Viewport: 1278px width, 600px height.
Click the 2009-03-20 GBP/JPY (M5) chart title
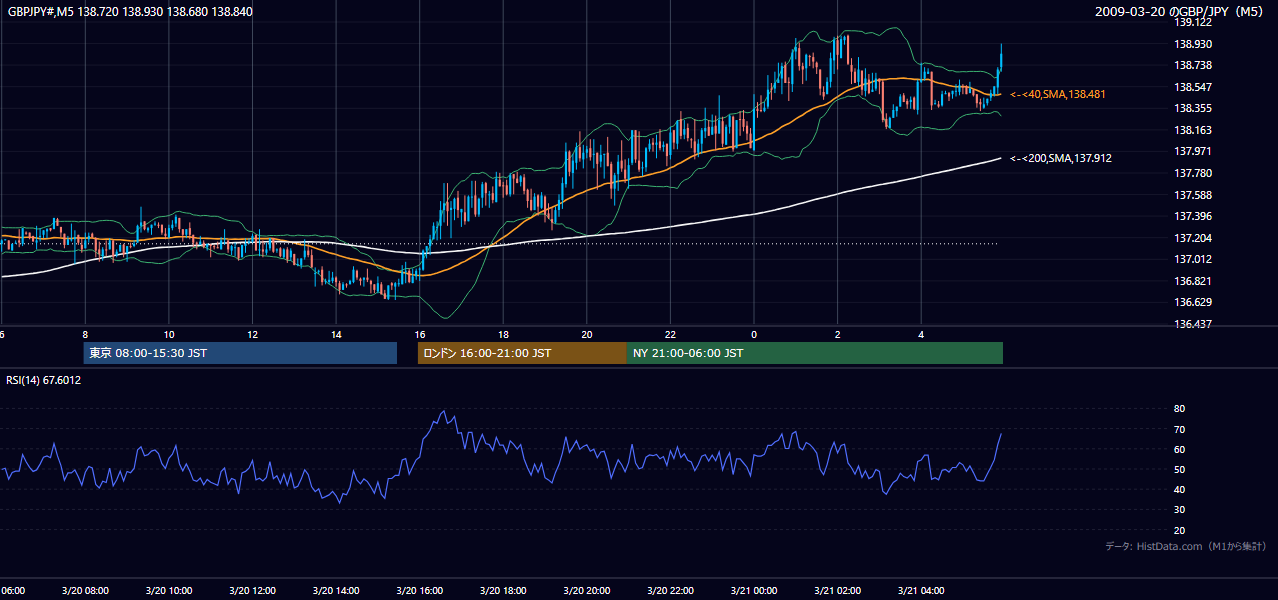(1180, 11)
